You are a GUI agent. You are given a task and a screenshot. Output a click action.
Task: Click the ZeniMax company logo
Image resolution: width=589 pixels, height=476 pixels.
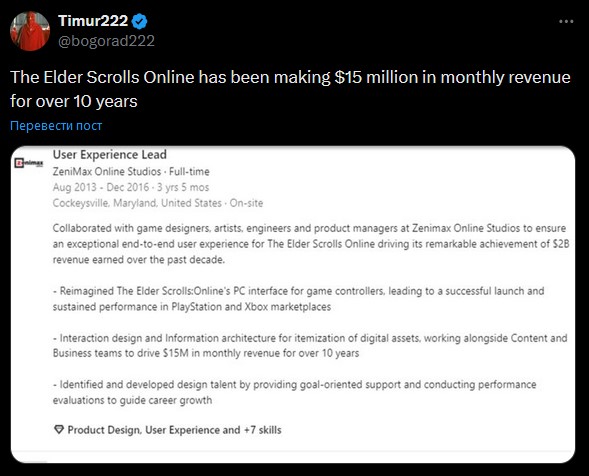pyautogui.click(x=29, y=163)
